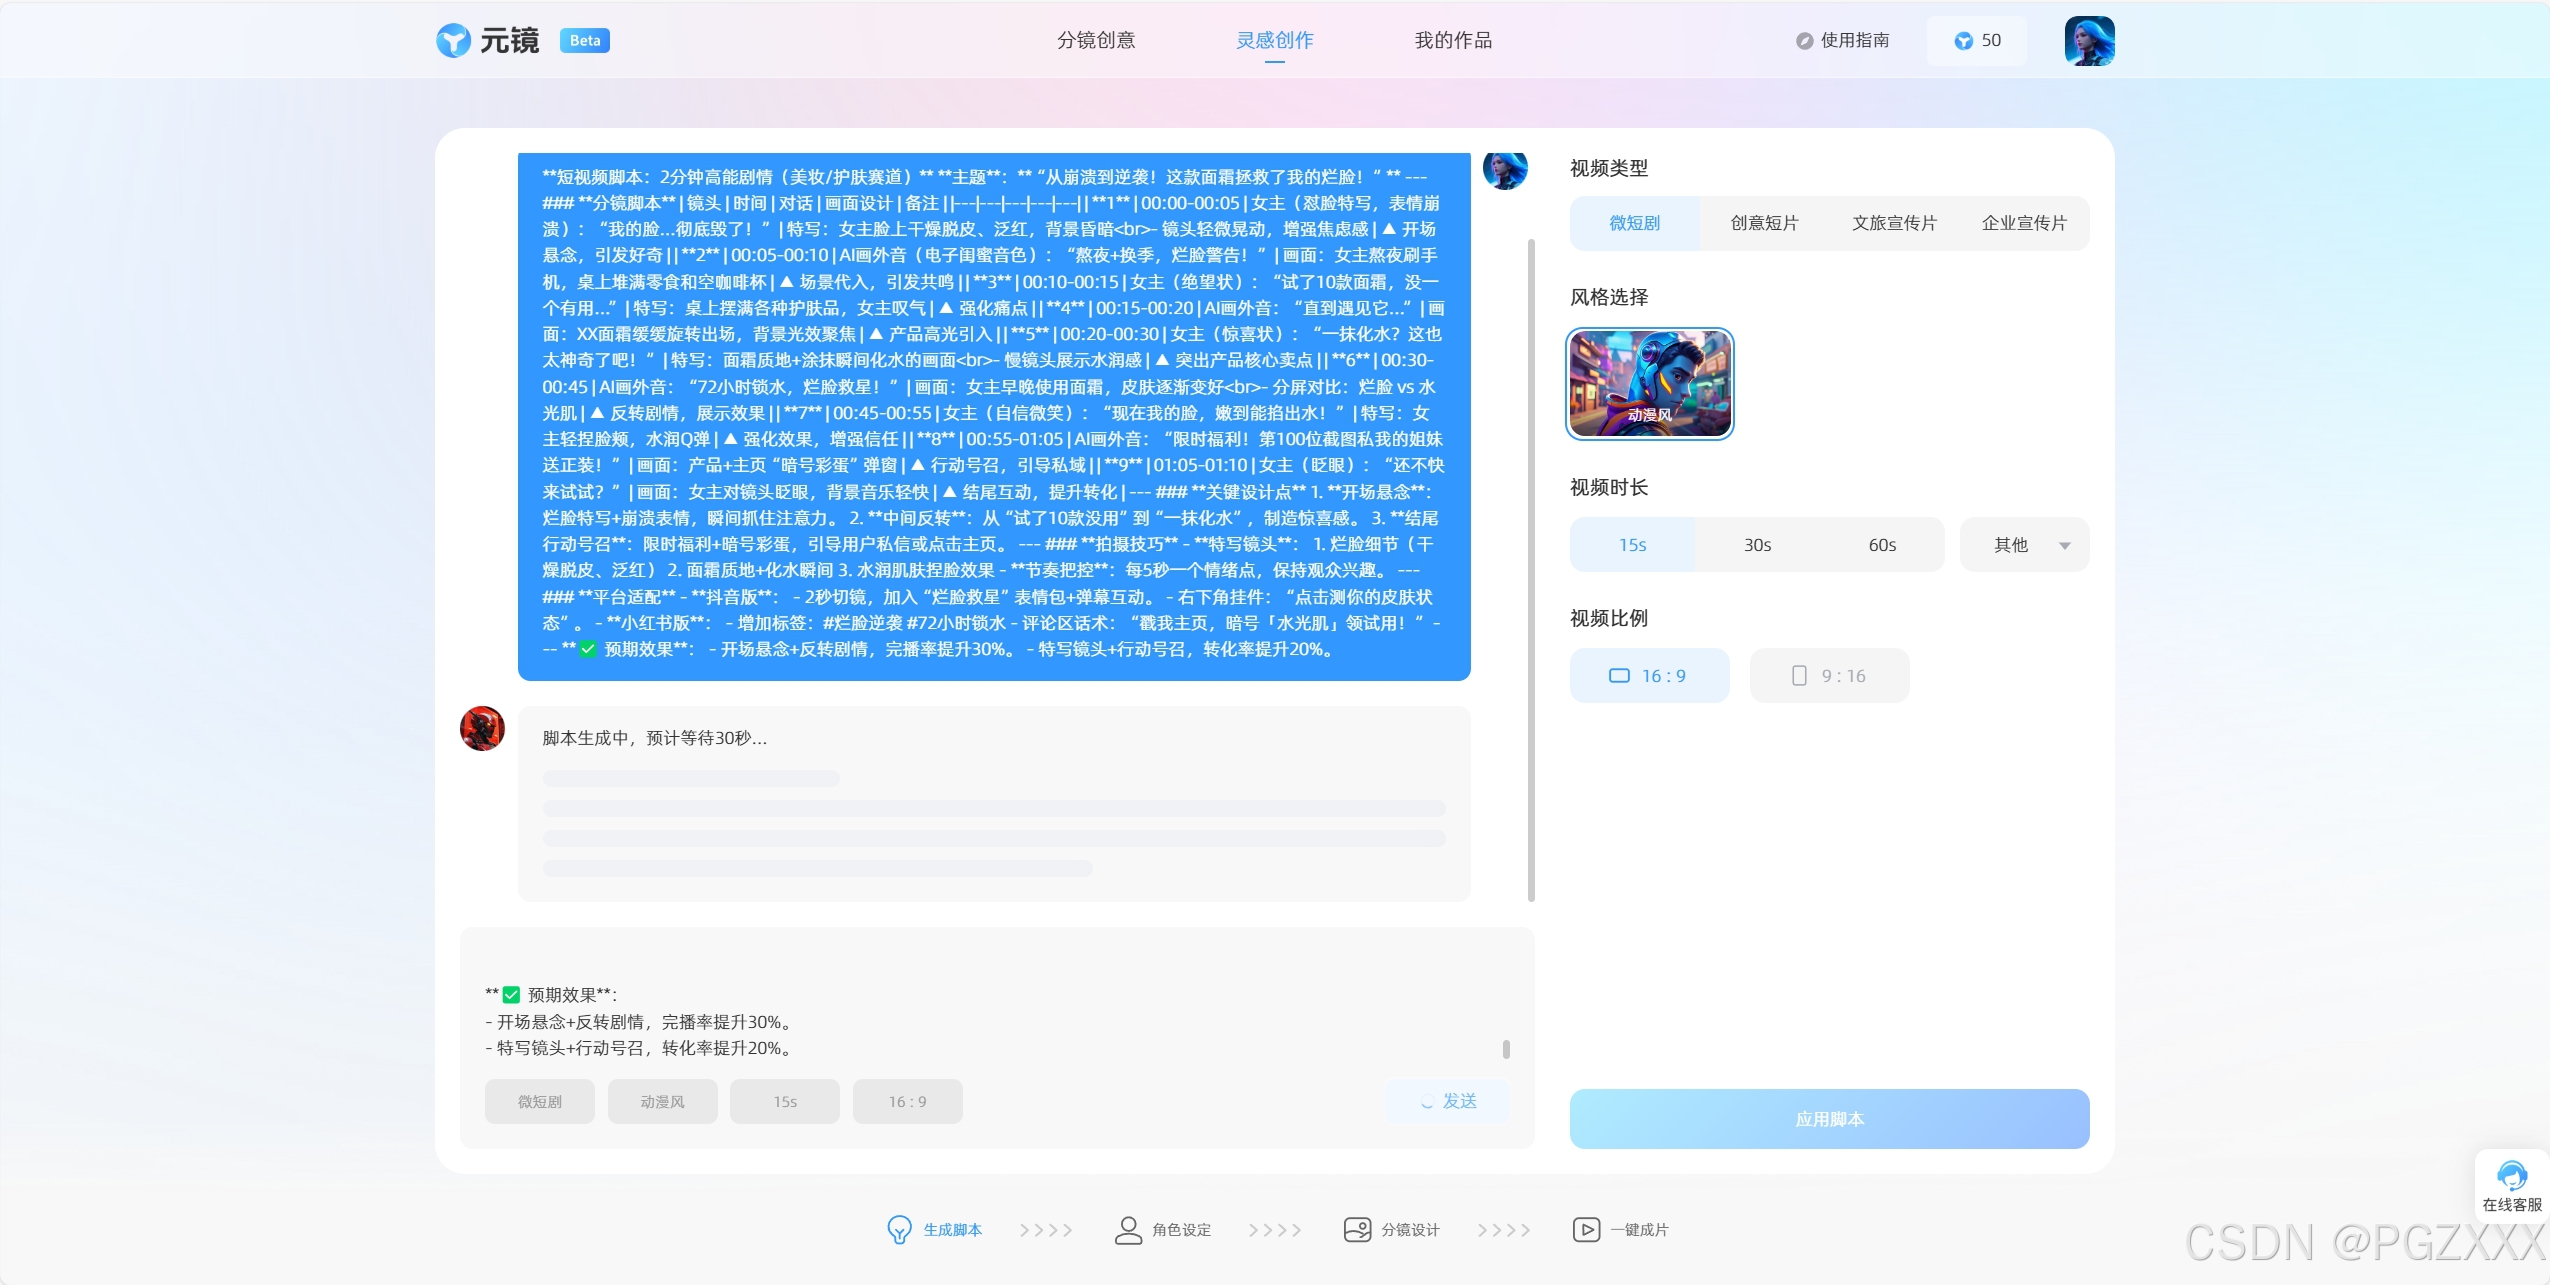Select 30s video duration
This screenshot has height=1285, width=2550.
coord(1757,545)
